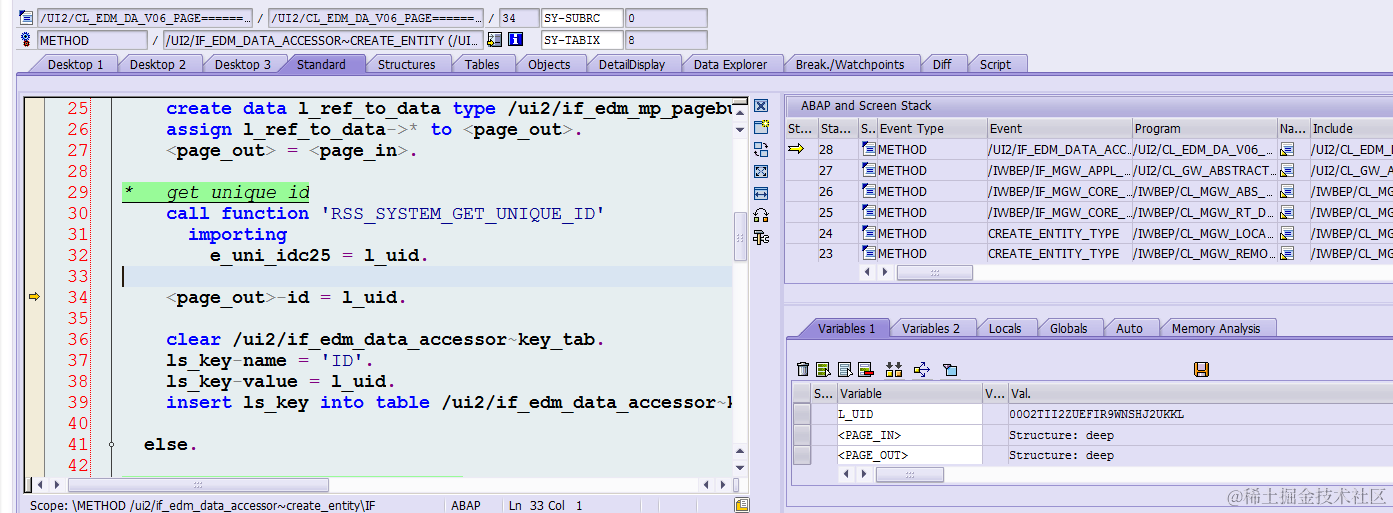Click the blue information icon in header
The height and width of the screenshot is (513, 1393).
[x=516, y=40]
